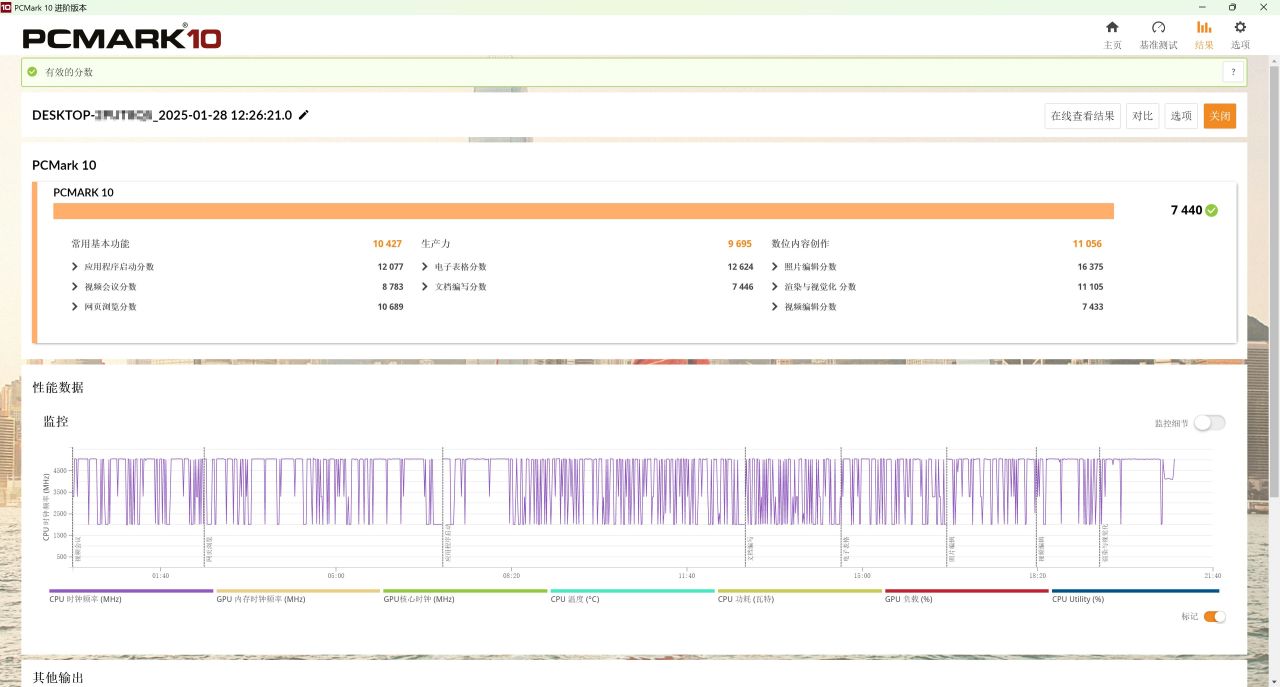
Task: Click the 16 375 photo editing score value
Action: click(x=1090, y=267)
